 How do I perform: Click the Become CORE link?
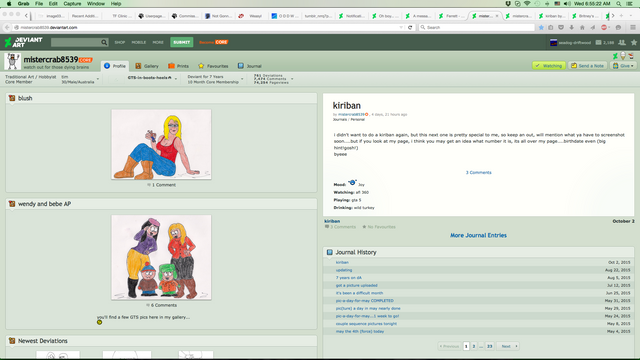click(x=213, y=42)
